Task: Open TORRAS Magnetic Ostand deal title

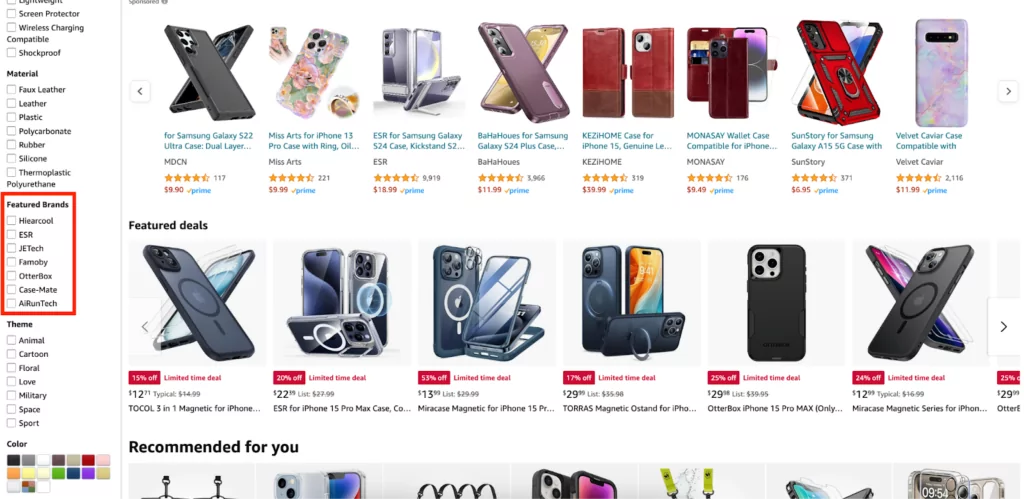Action: coord(630,408)
